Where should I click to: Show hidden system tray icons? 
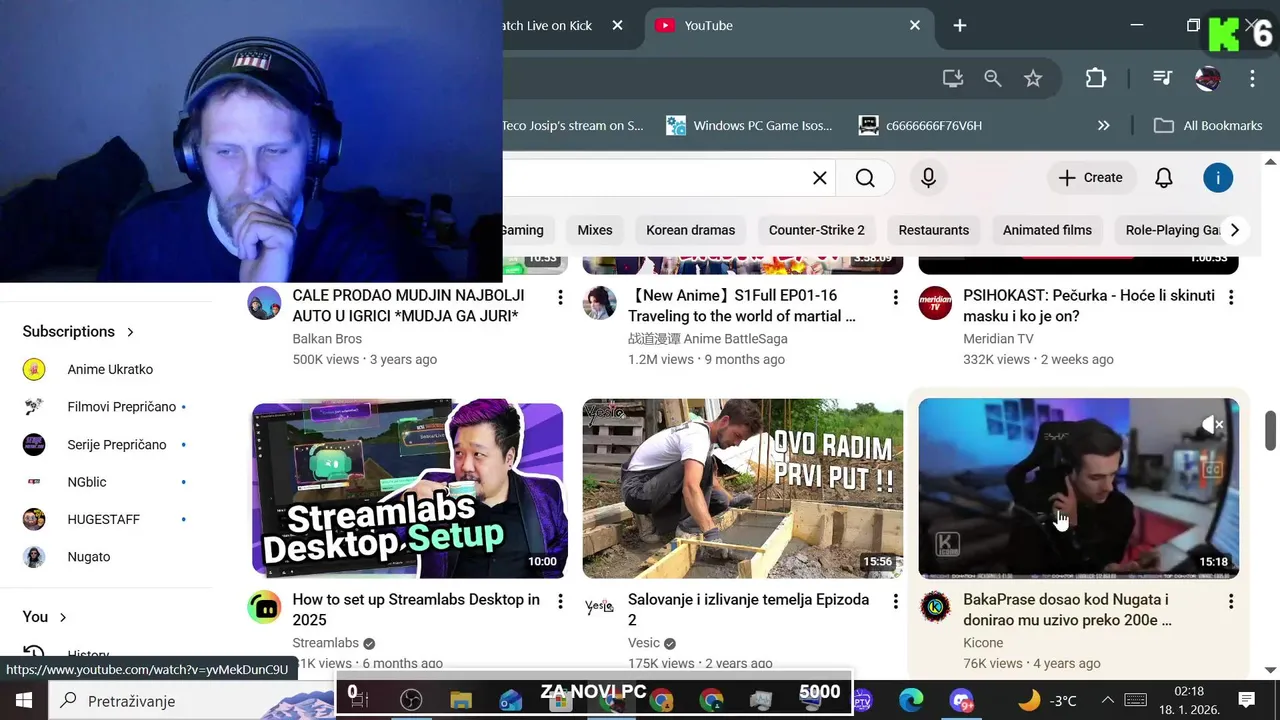click(x=1107, y=700)
